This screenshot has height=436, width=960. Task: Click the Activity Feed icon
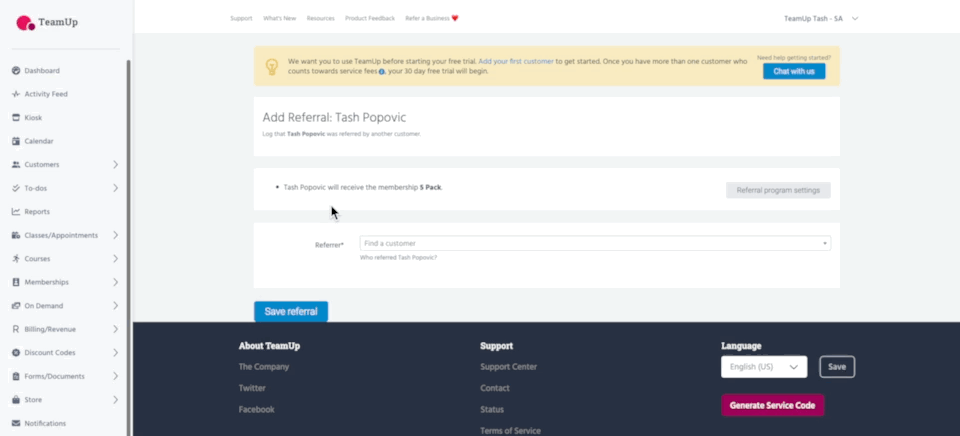[x=16, y=94]
